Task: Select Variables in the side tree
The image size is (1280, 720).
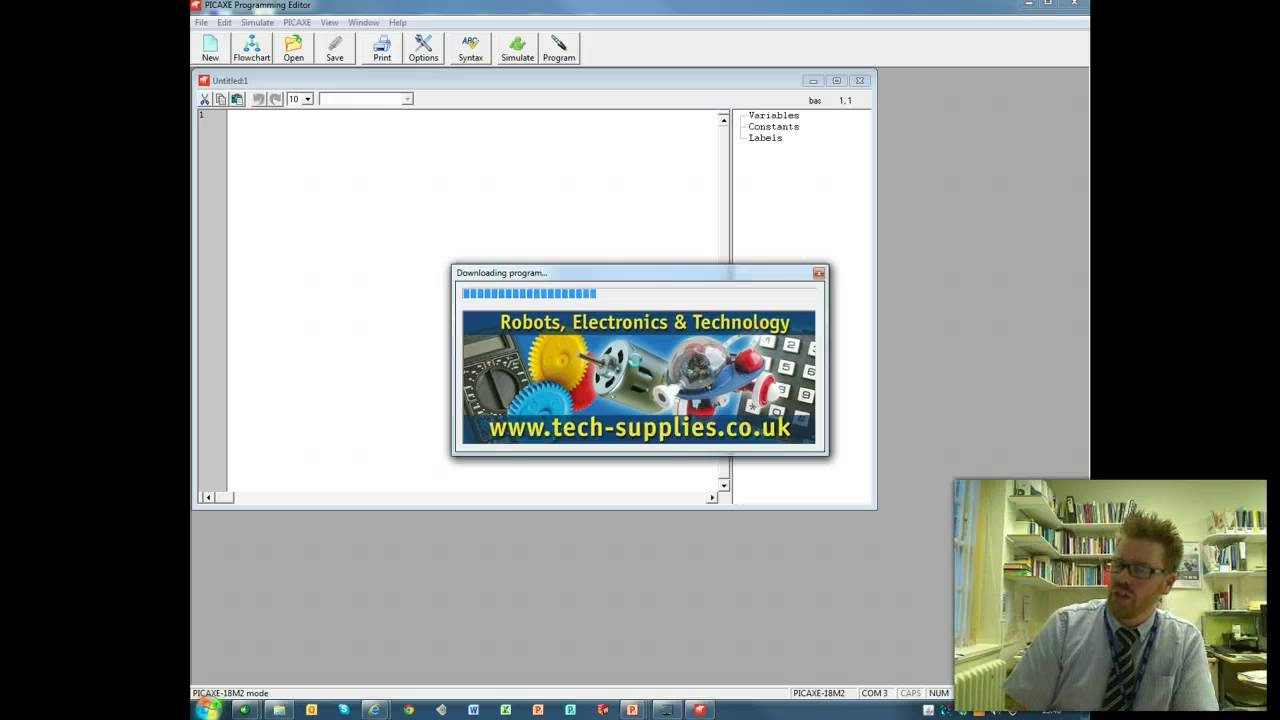Action: pos(773,116)
